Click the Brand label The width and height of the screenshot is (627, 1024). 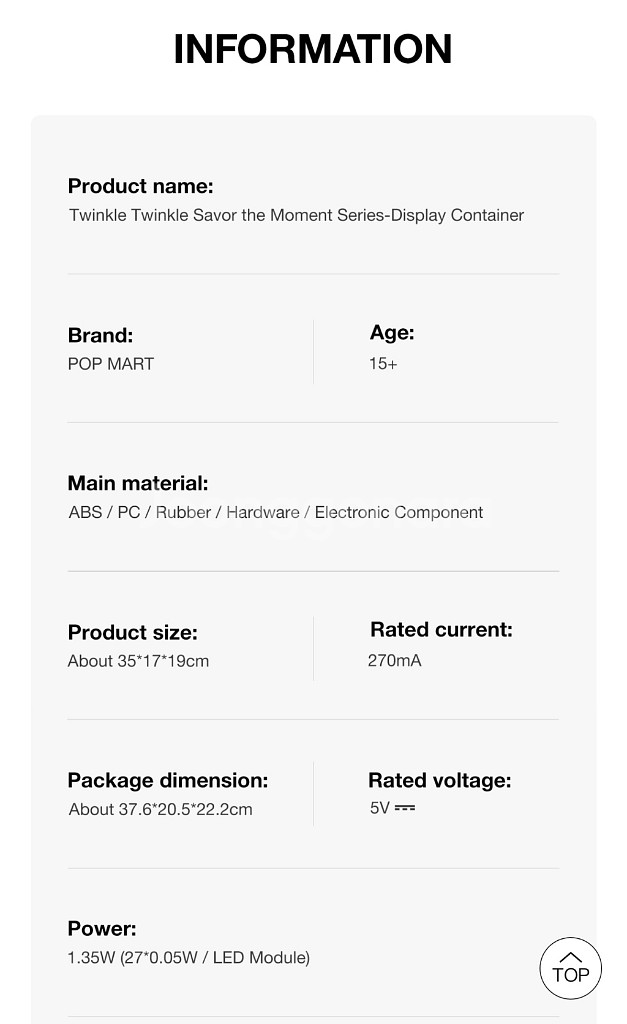(x=100, y=335)
